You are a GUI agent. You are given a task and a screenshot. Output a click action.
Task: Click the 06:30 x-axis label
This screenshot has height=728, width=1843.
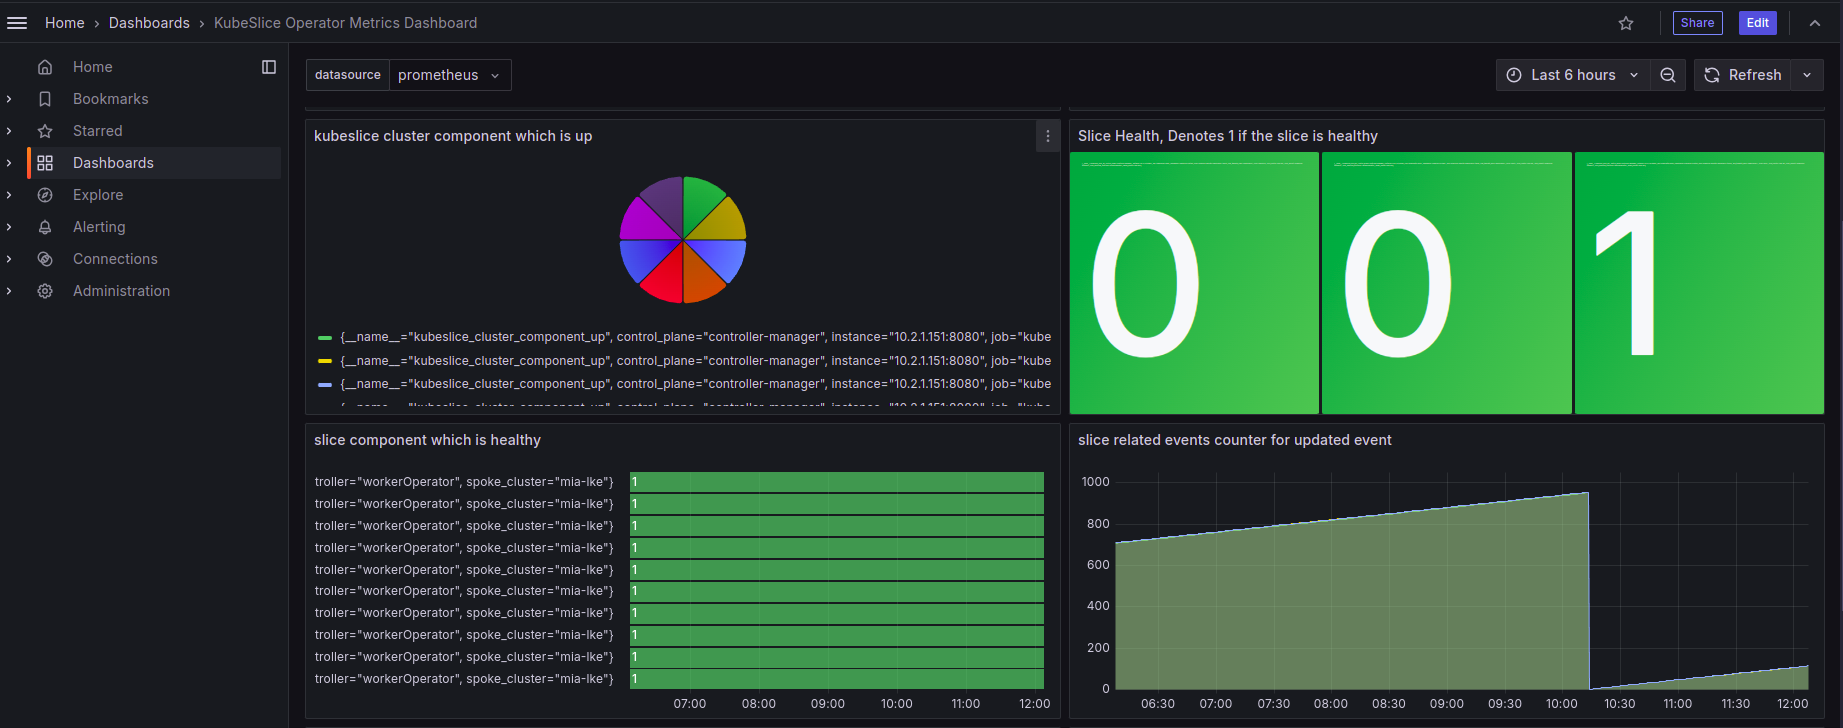click(x=1158, y=704)
